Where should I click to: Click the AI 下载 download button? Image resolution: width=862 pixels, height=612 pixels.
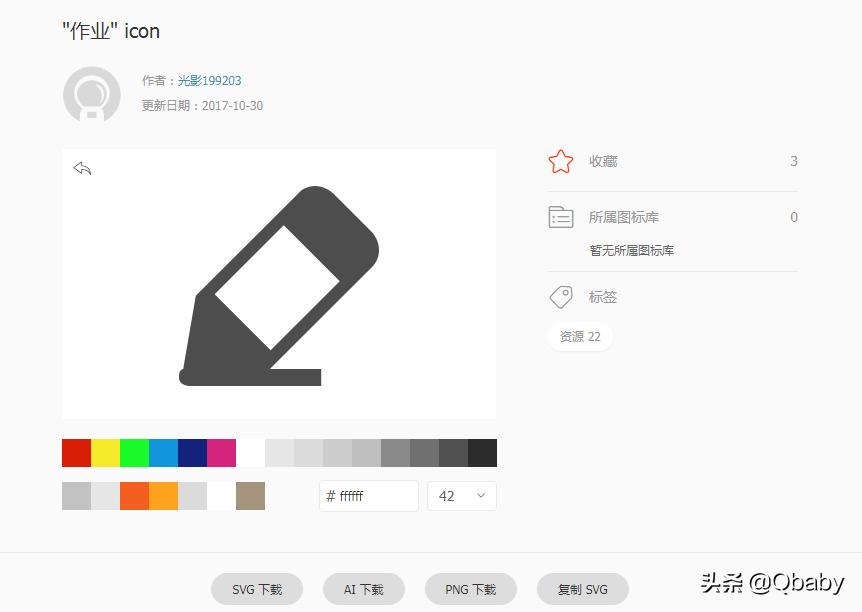tap(363, 589)
